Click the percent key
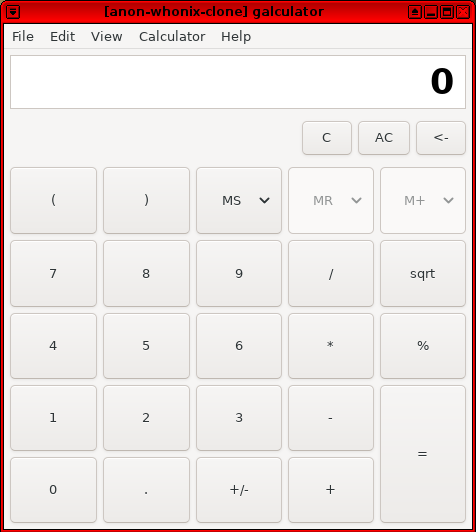 click(423, 346)
